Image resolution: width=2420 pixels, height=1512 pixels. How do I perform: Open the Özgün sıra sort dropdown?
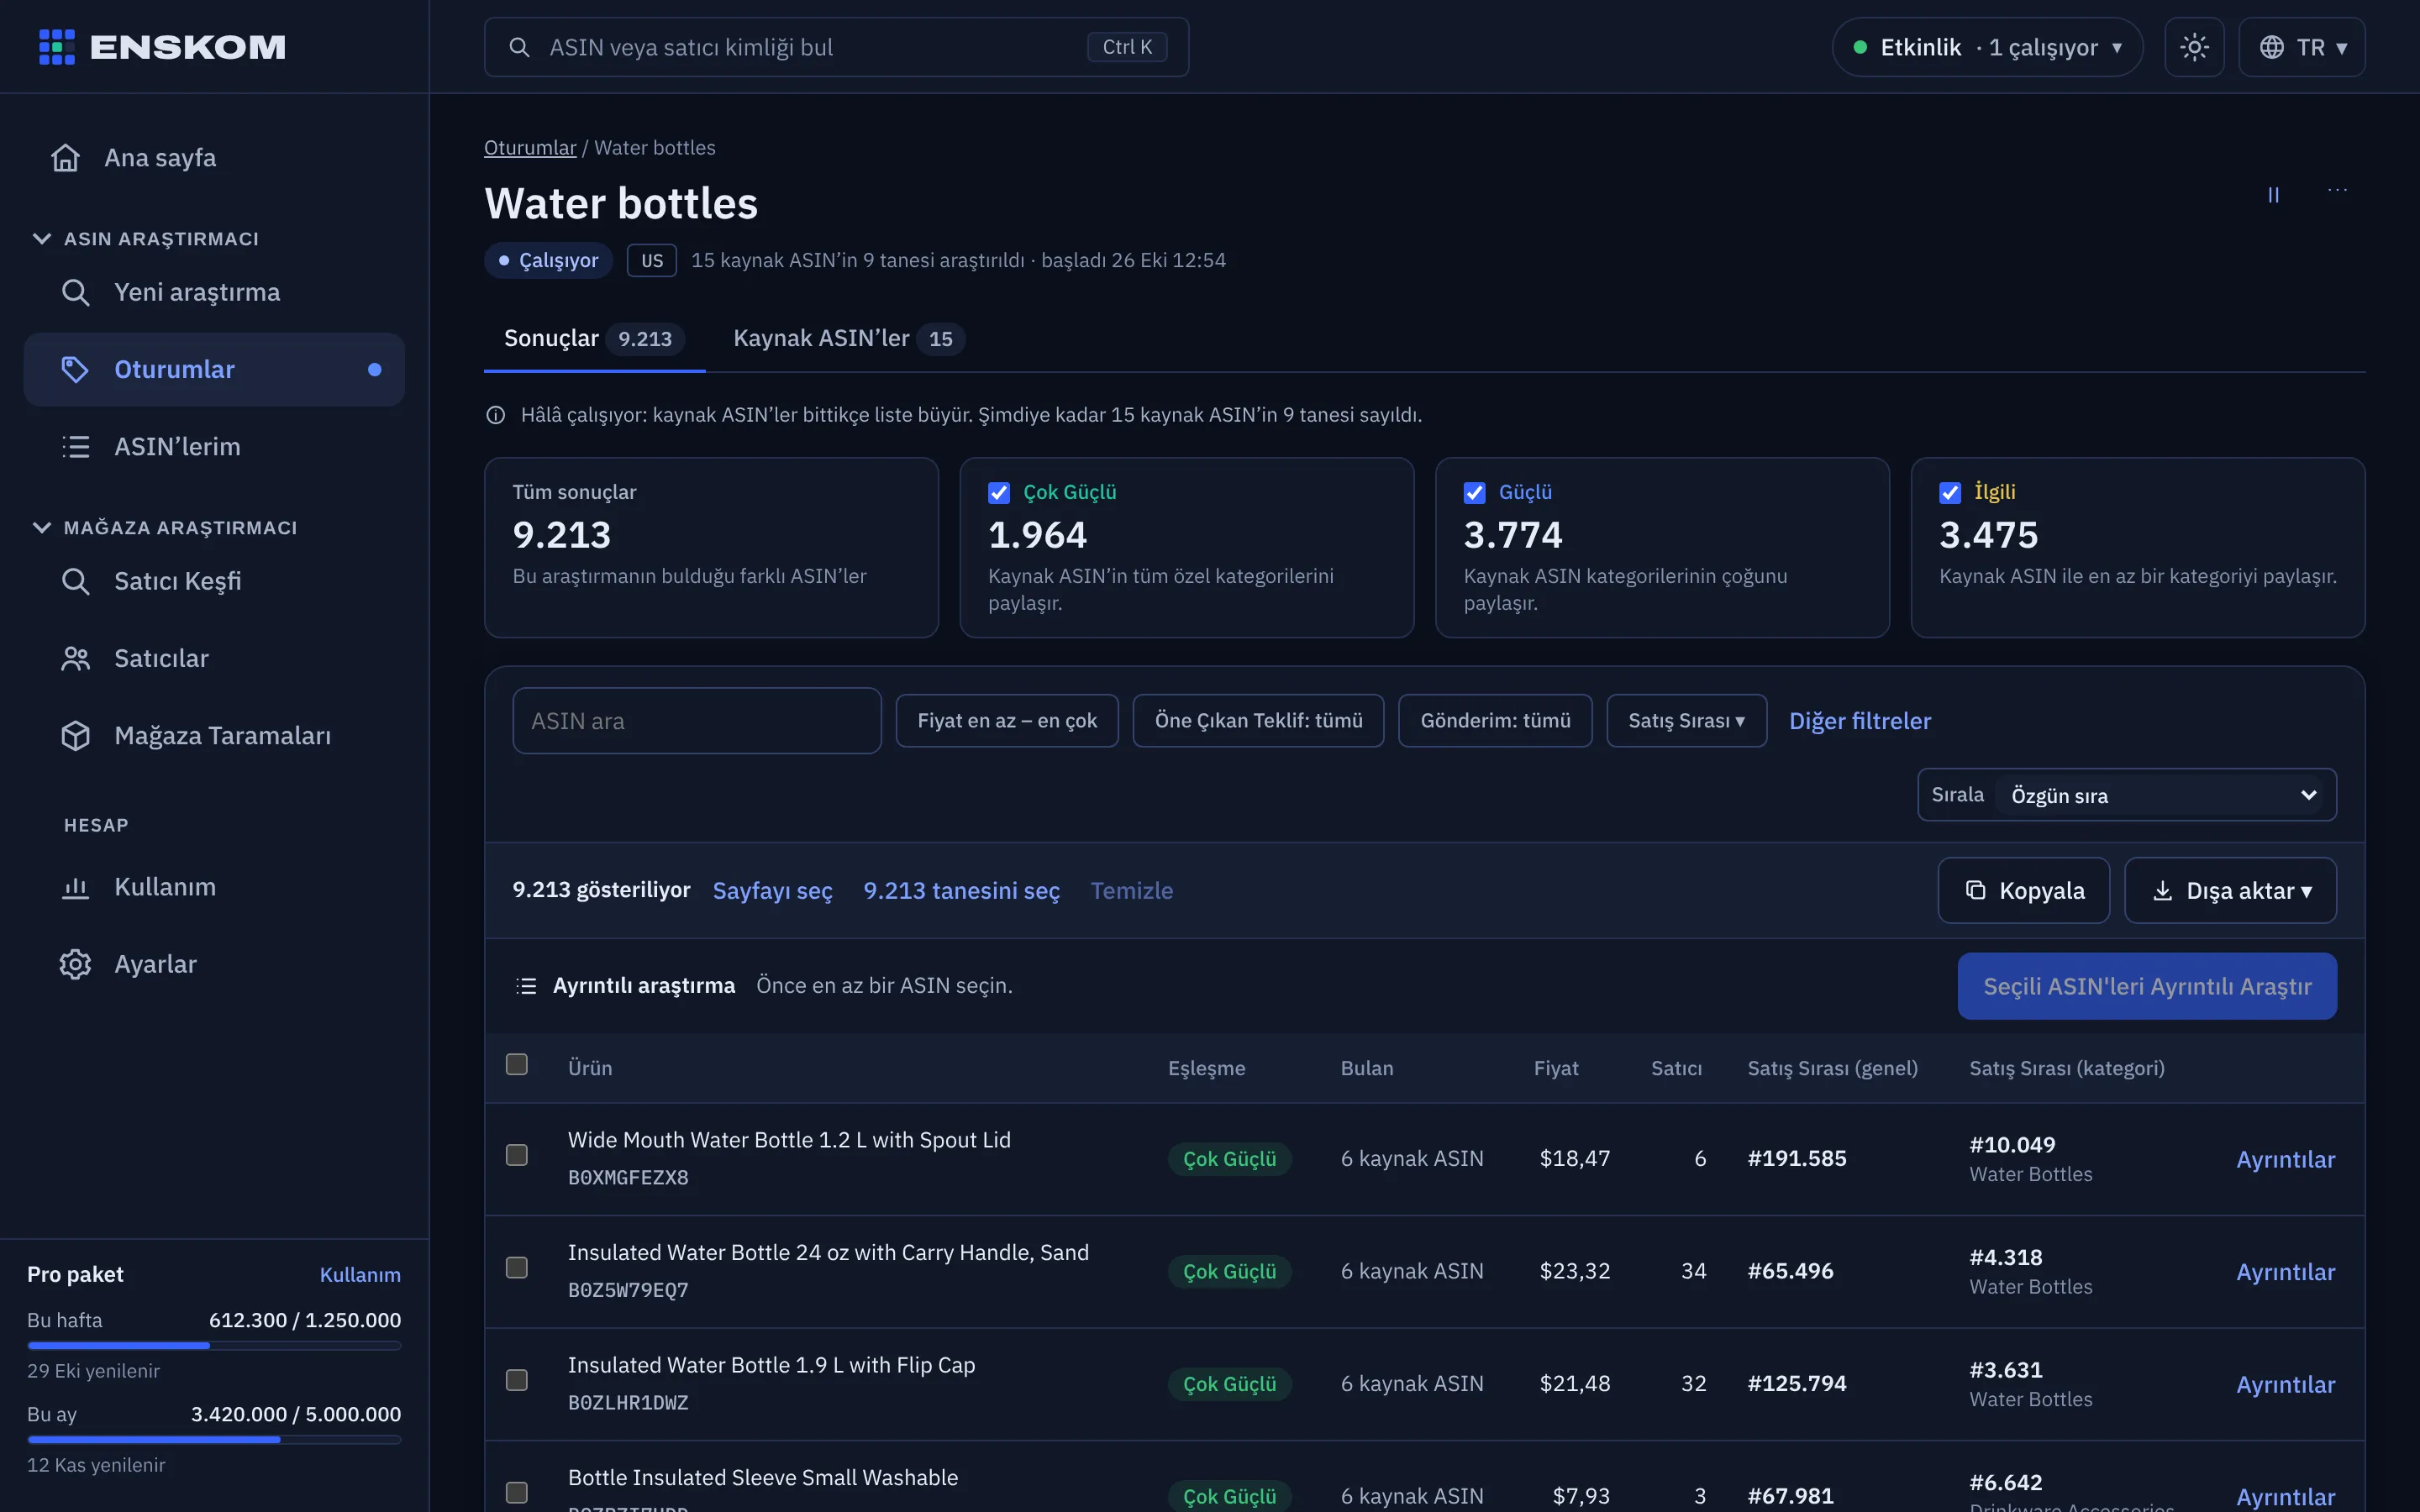(2163, 795)
